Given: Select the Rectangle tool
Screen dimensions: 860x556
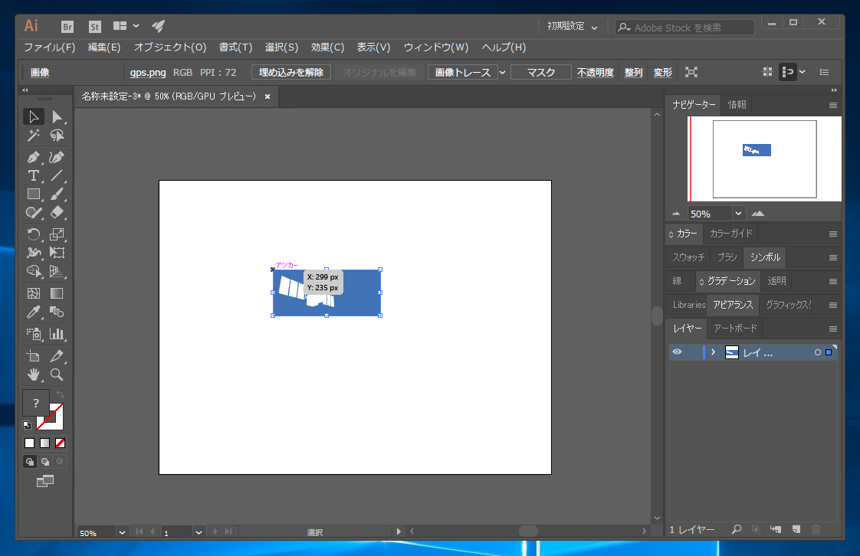Looking at the screenshot, I should click(x=33, y=194).
